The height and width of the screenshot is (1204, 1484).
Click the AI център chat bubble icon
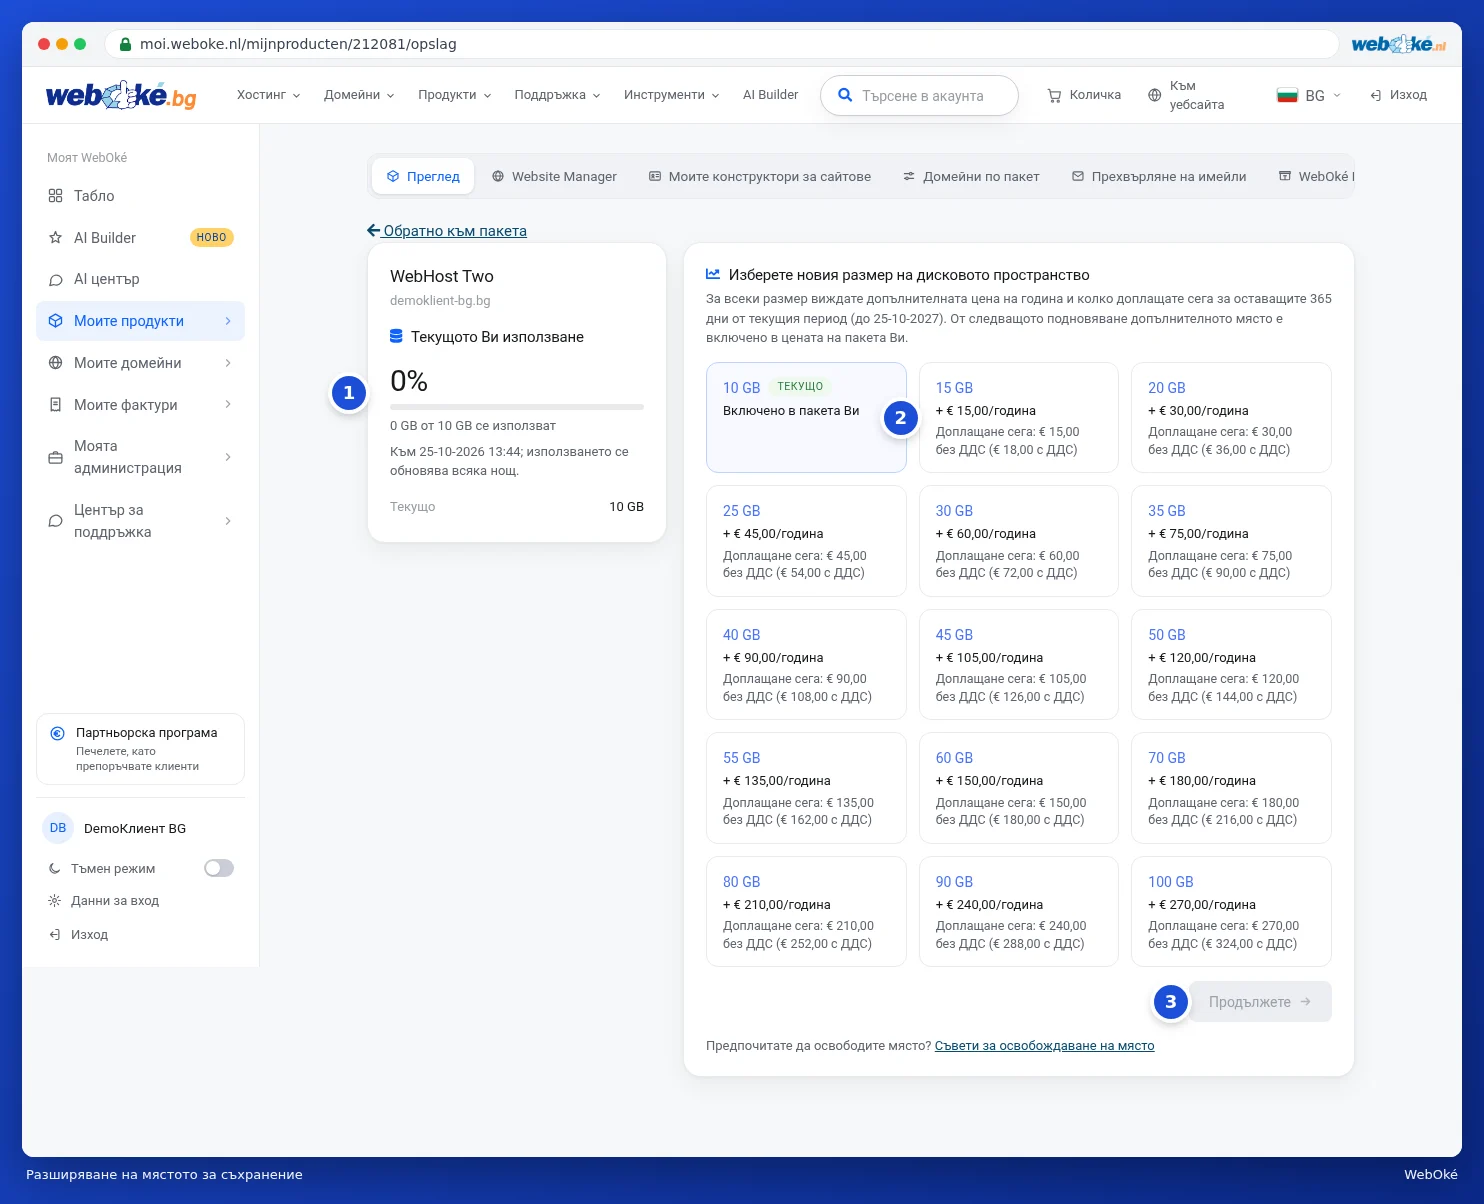(56, 279)
